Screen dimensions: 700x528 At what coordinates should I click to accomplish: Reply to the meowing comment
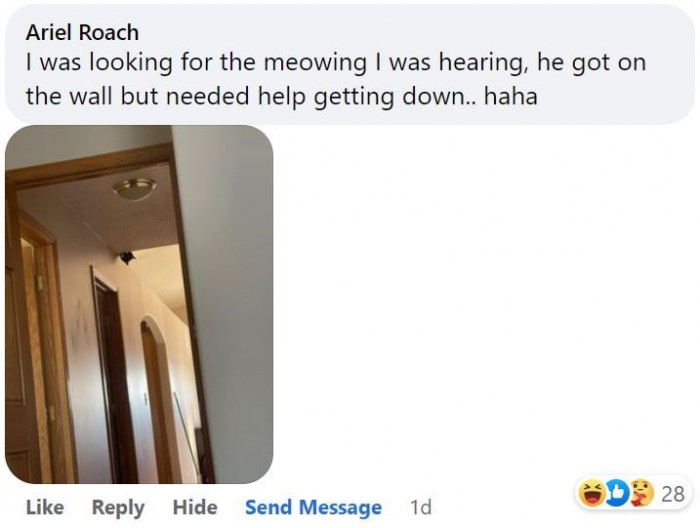[x=118, y=507]
